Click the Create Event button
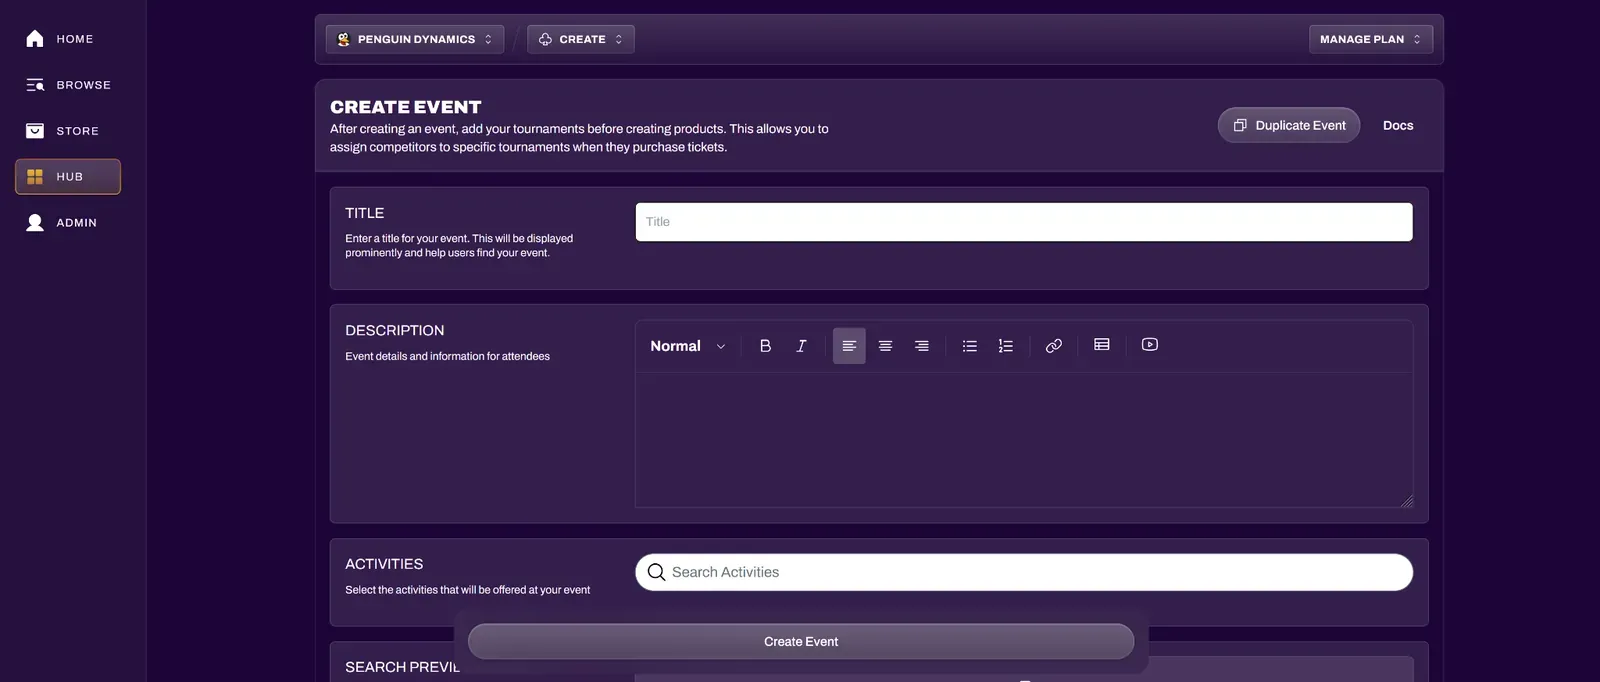The image size is (1600, 682). 801,642
